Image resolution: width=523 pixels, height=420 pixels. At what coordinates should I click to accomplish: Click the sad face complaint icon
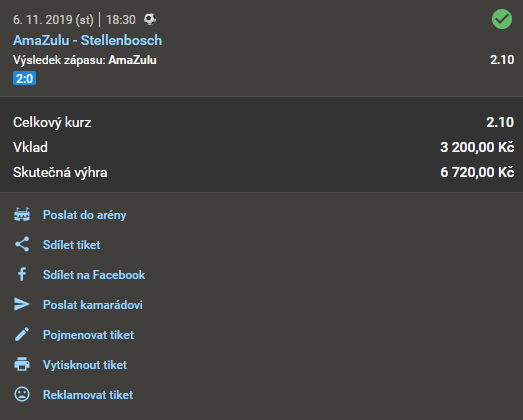point(22,394)
